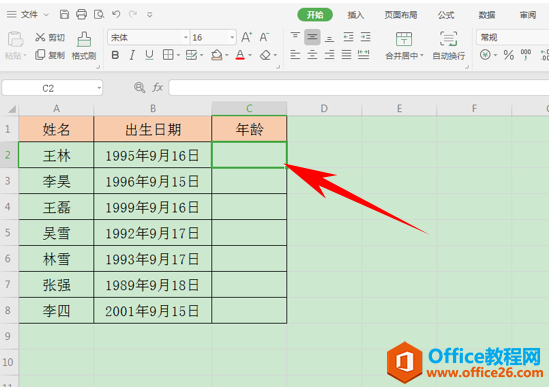Select column B header
Image resolution: width=550 pixels, height=390 pixels.
coord(153,109)
